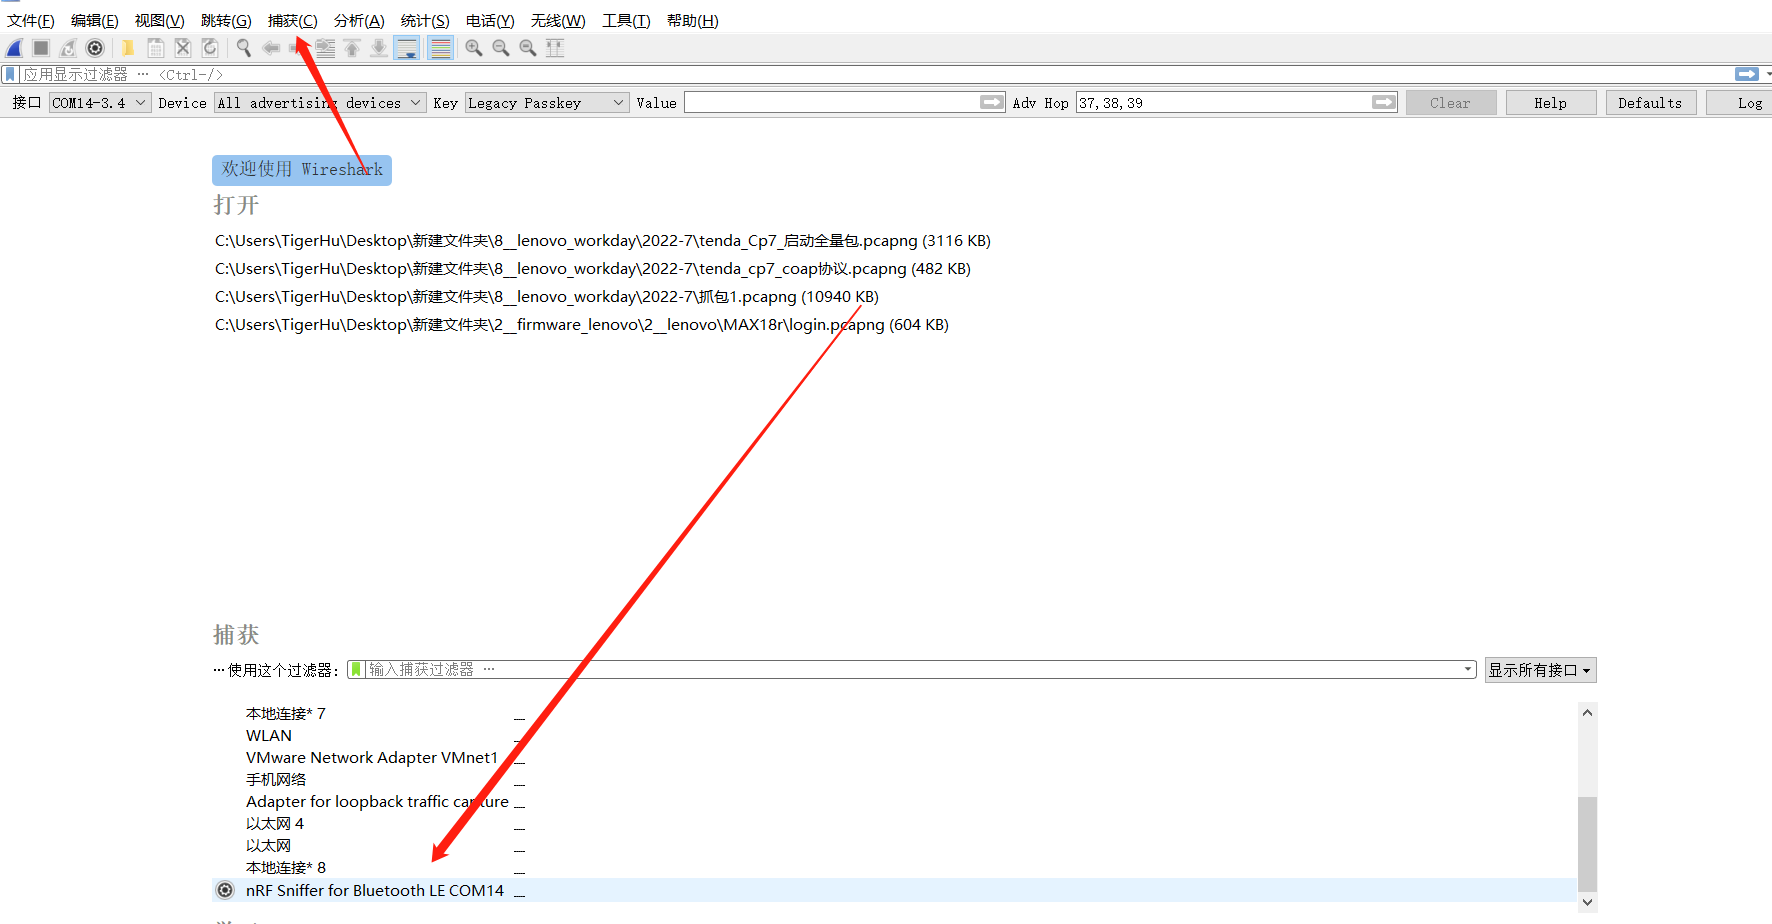Screen dimensions: 1772x924
Task: Toggle packet list colorization
Action: pos(440,48)
